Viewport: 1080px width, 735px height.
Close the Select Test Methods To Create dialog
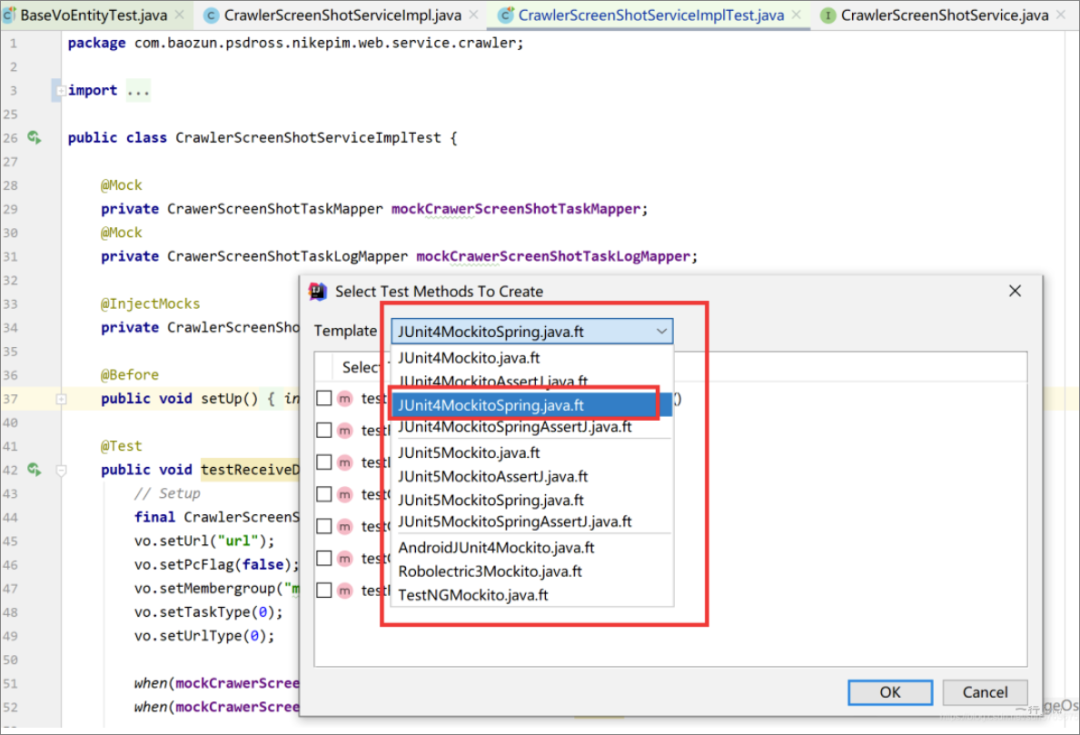pyautogui.click(x=1015, y=291)
